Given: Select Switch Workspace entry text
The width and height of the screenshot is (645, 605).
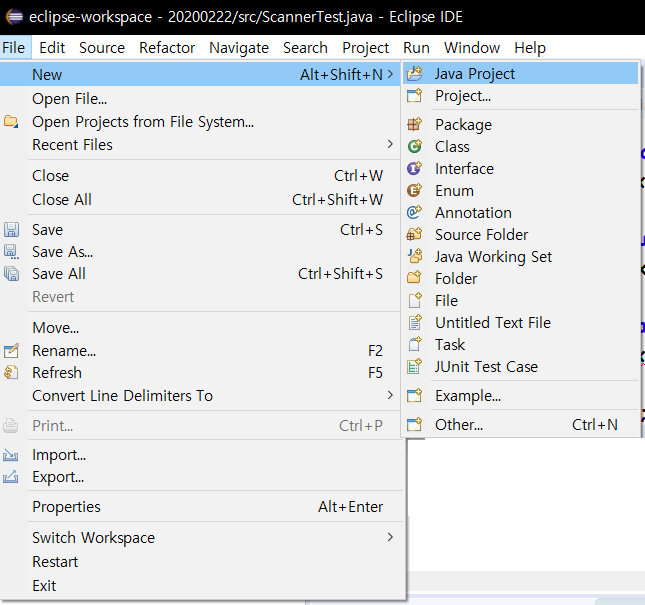Looking at the screenshot, I should (93, 538).
